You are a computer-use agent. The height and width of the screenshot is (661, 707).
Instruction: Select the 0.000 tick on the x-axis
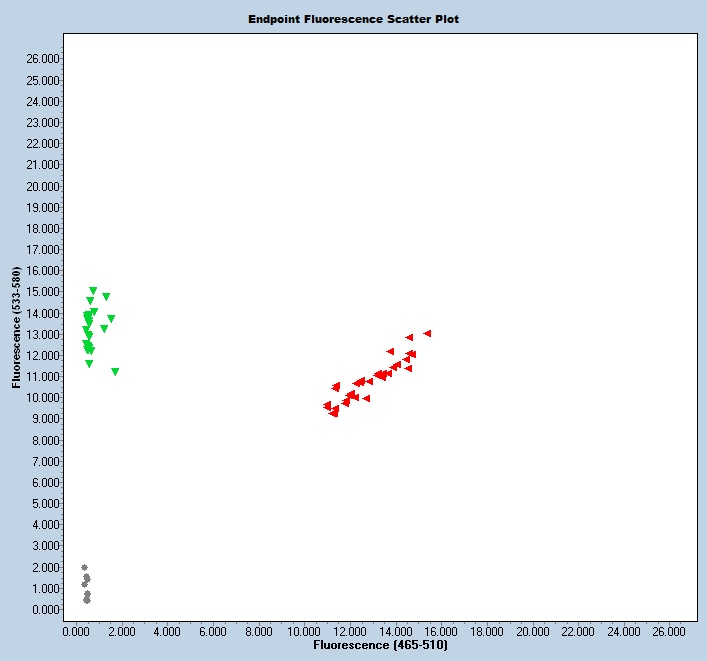pos(76,631)
